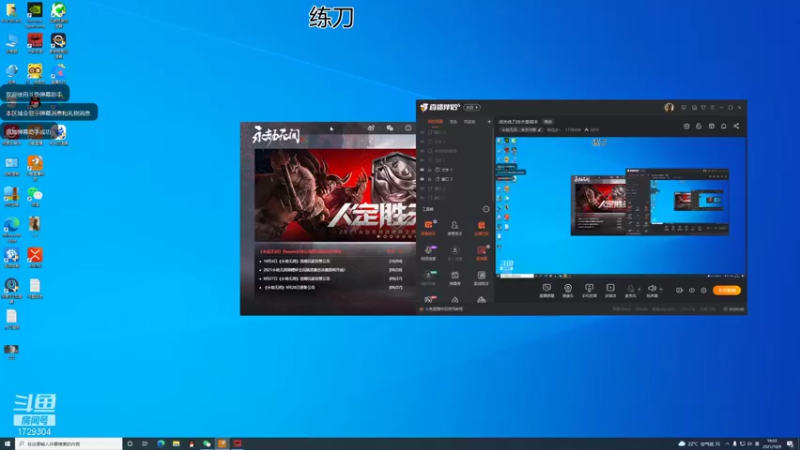Click the message icon in Douyu title bar

pyautogui.click(x=684, y=108)
